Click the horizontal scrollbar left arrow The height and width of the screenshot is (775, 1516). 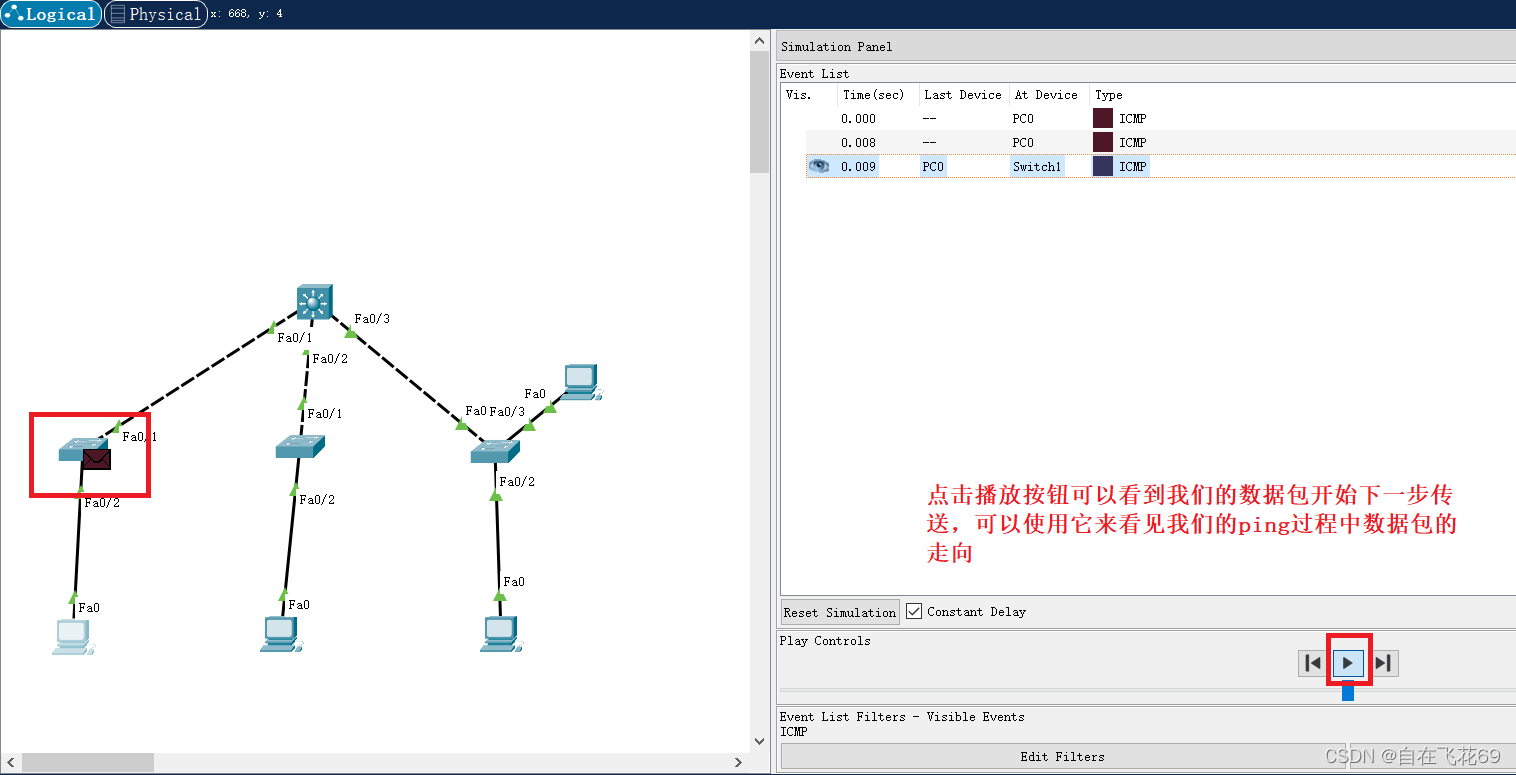click(11, 763)
